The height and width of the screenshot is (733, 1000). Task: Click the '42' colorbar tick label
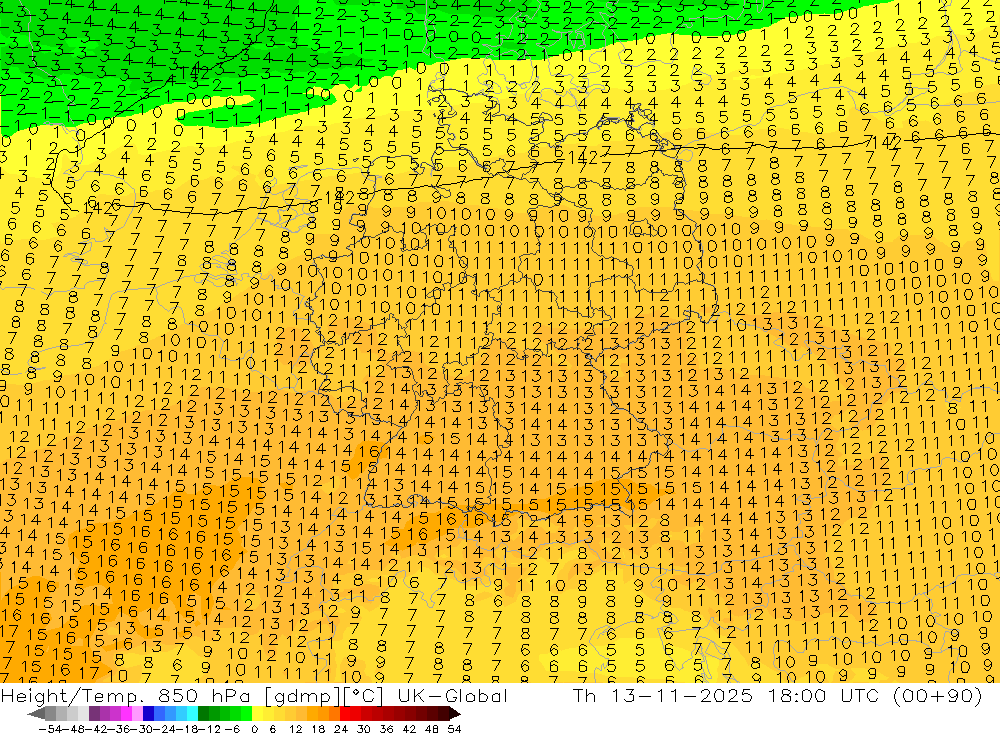click(410, 729)
